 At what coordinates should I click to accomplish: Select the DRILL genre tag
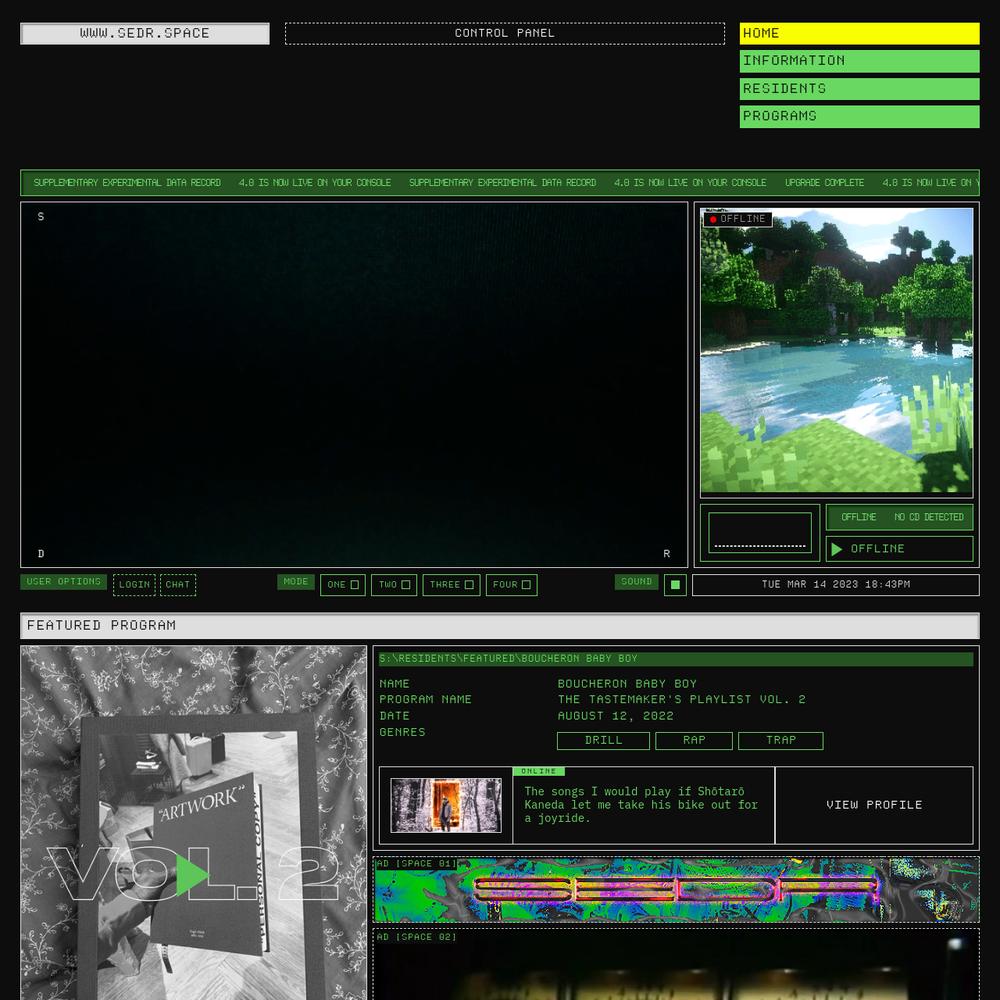pos(603,740)
